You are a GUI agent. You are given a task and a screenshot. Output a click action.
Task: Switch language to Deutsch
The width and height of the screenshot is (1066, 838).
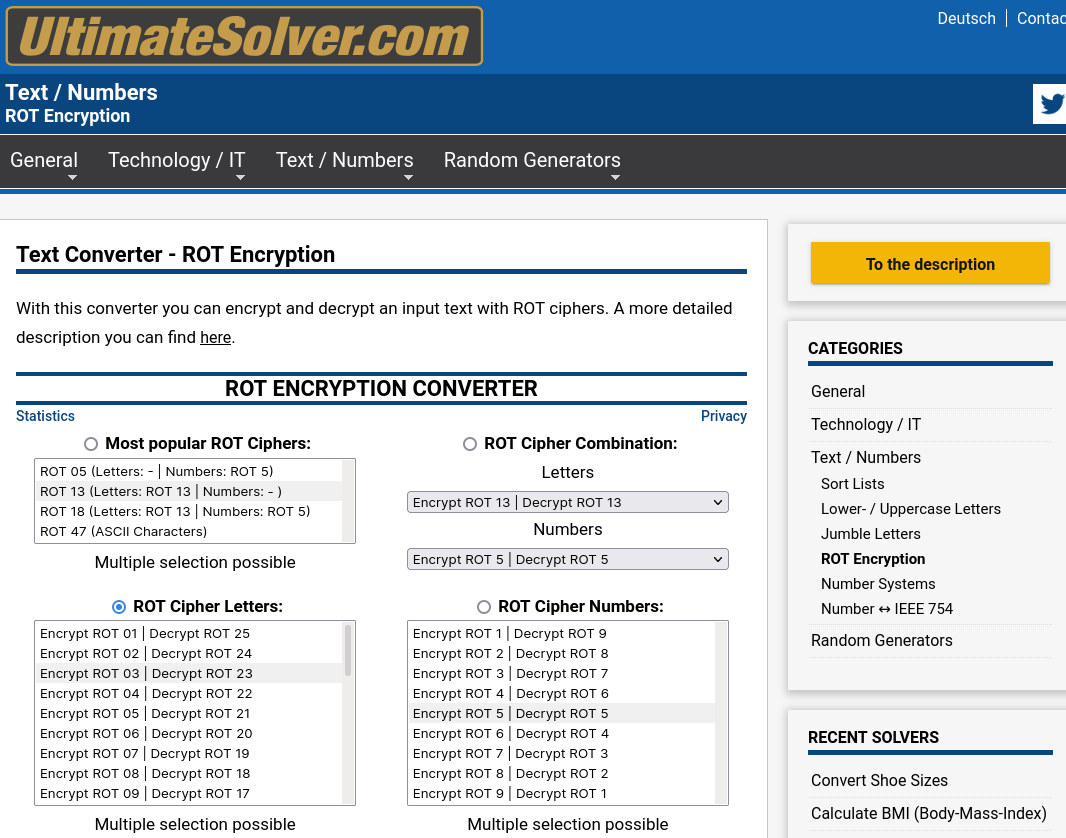point(966,18)
